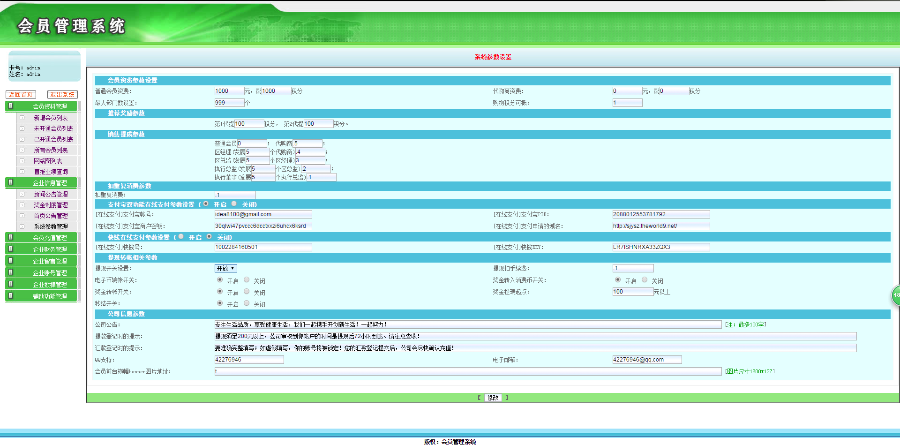Screen dimensions: 900x445
Task: Click the icon beside 未开通会员列表 in sidebar
Action: tap(22, 128)
